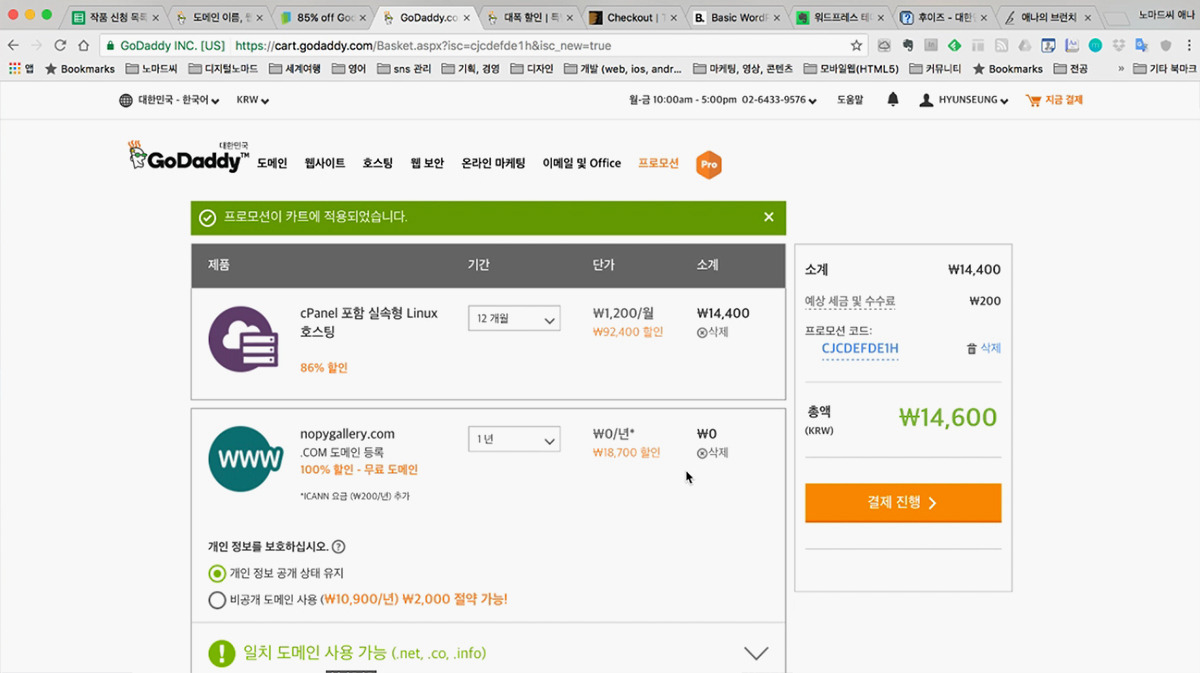Open the 12 개월 term dropdown
The height and width of the screenshot is (673, 1200).
pyautogui.click(x=514, y=319)
